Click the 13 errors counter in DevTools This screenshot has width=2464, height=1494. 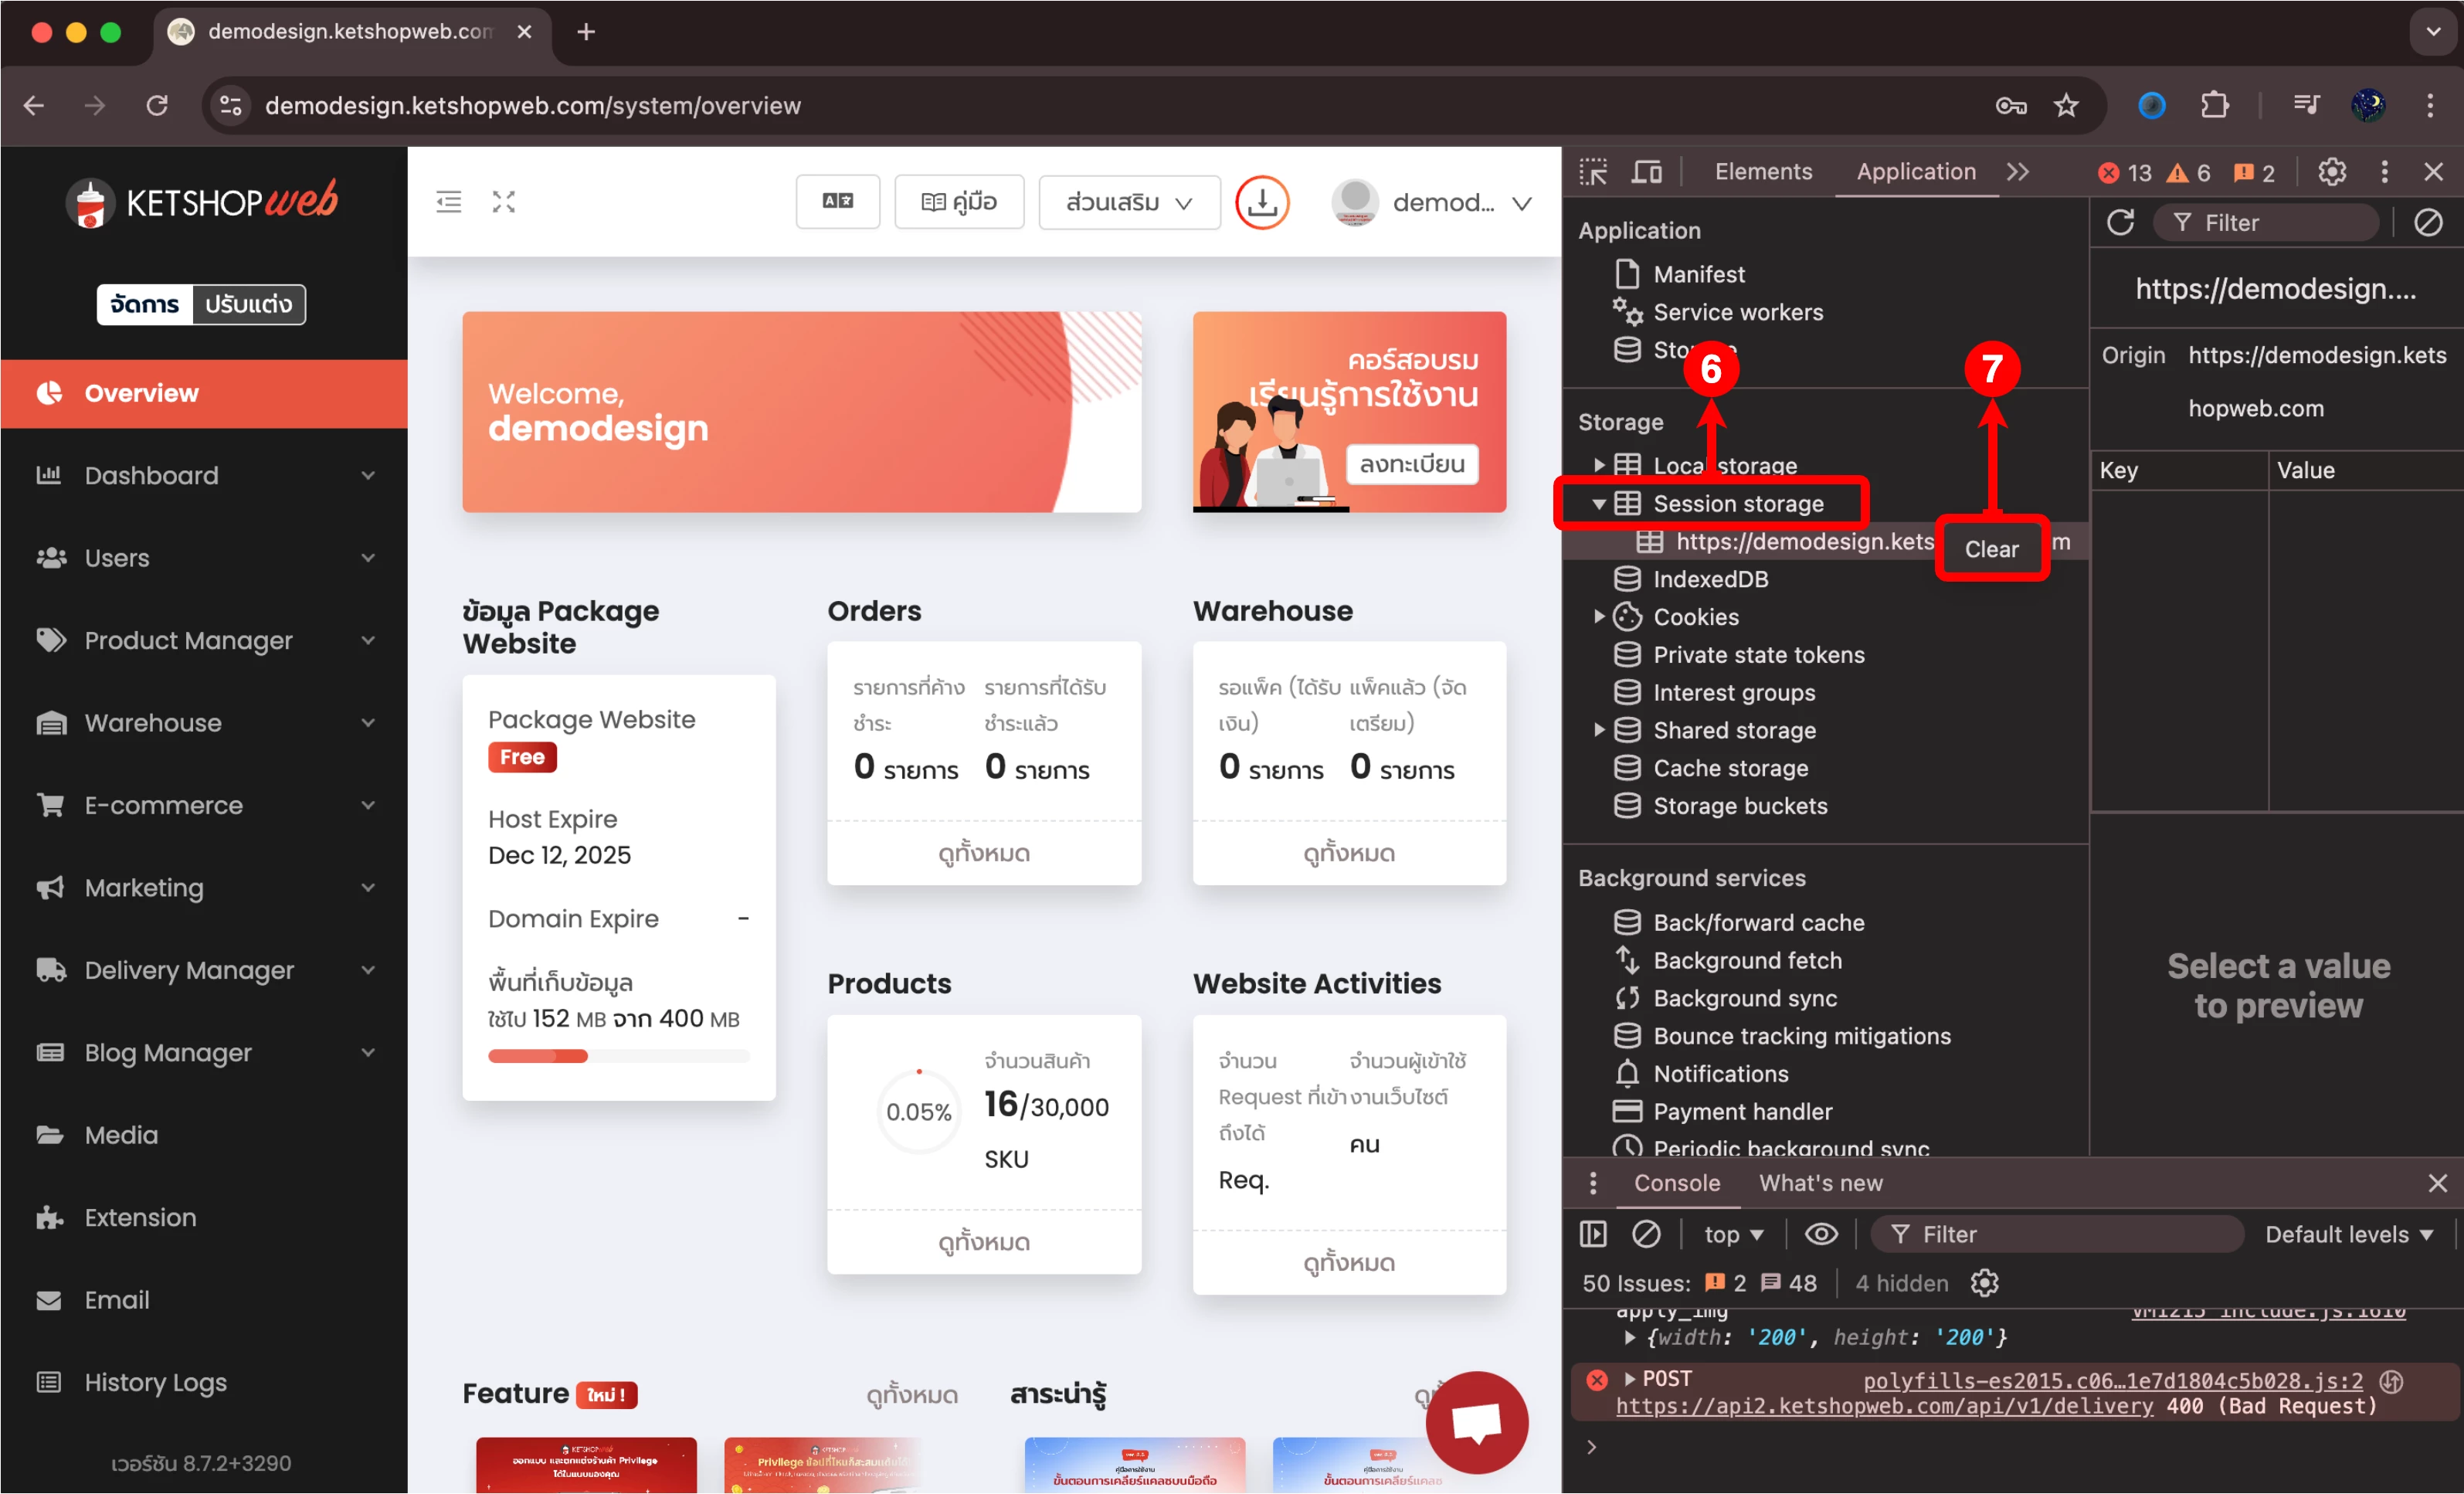[2125, 173]
